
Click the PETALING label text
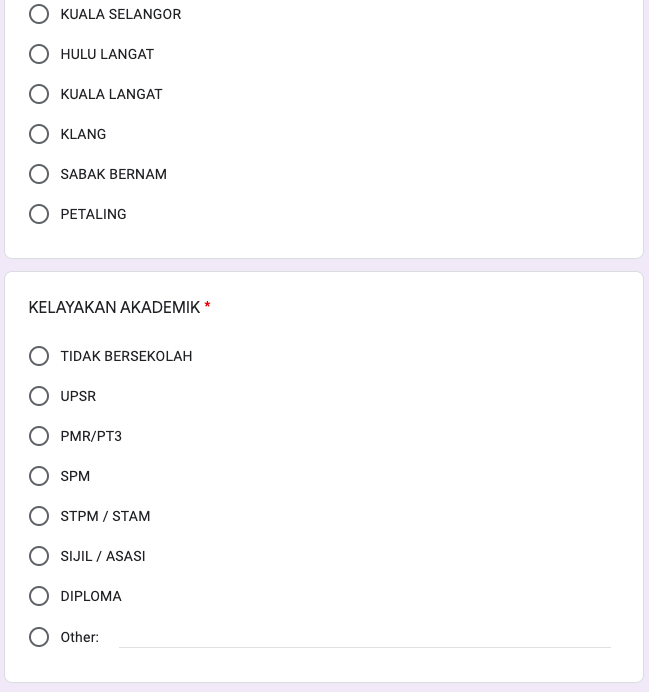[93, 214]
